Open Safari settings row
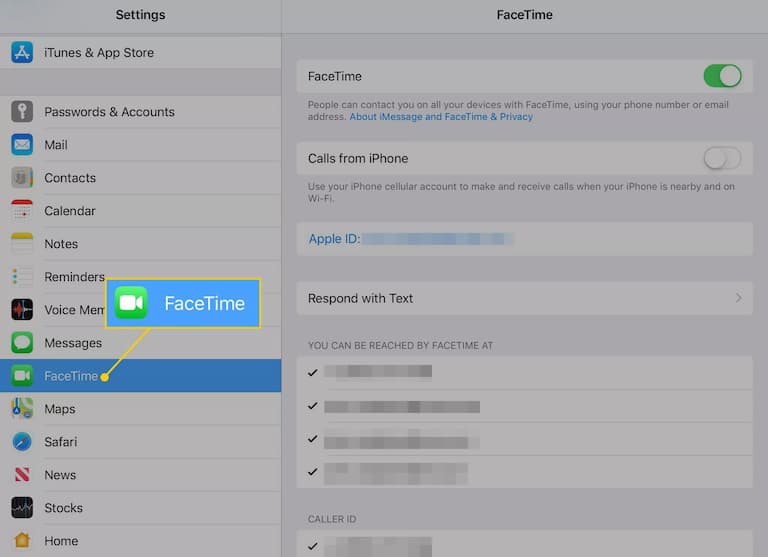Screen dimensions: 768x557 (x=141, y=442)
